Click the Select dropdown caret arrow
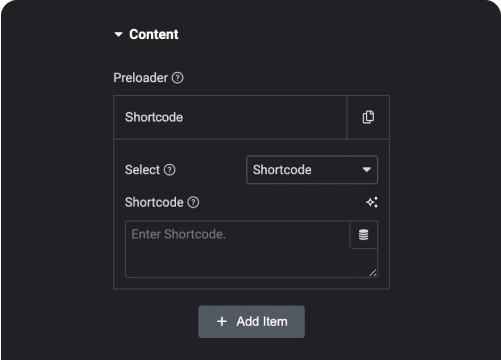This screenshot has width=501, height=360. coord(367,170)
